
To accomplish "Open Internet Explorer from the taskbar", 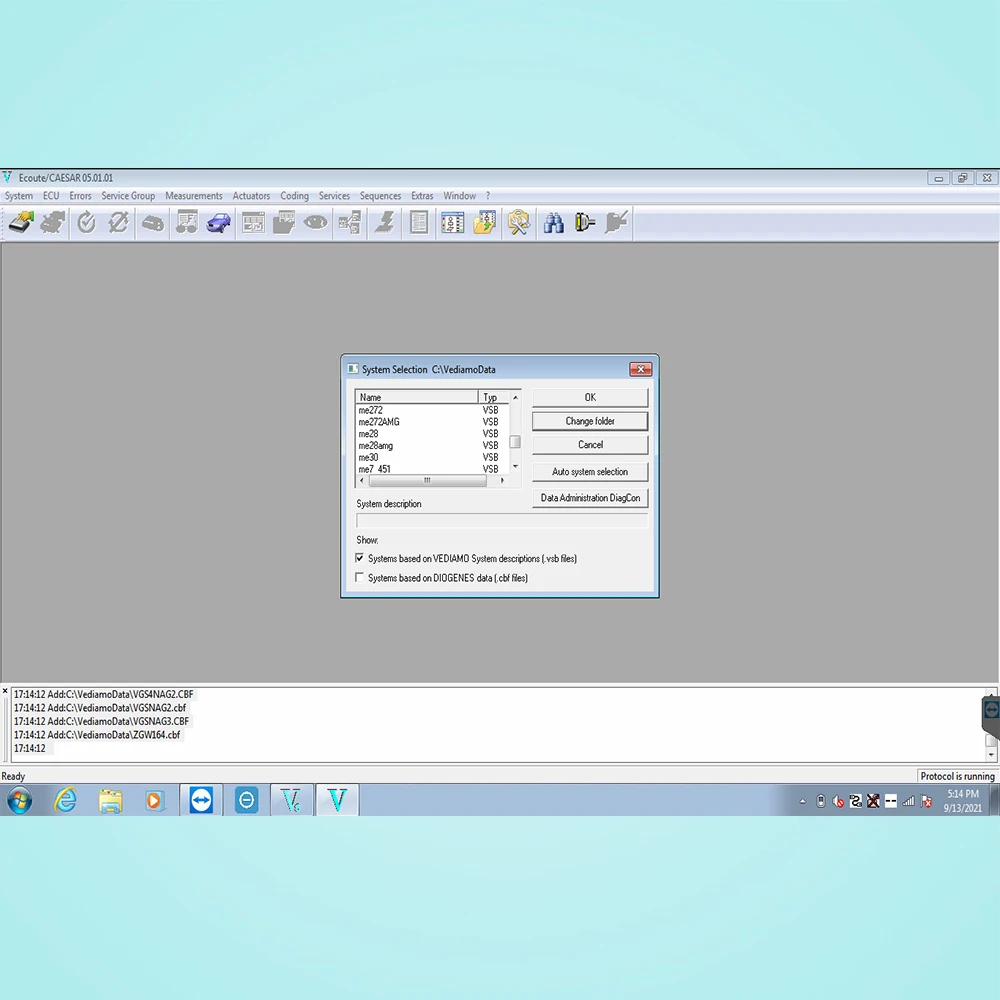I will 65,800.
